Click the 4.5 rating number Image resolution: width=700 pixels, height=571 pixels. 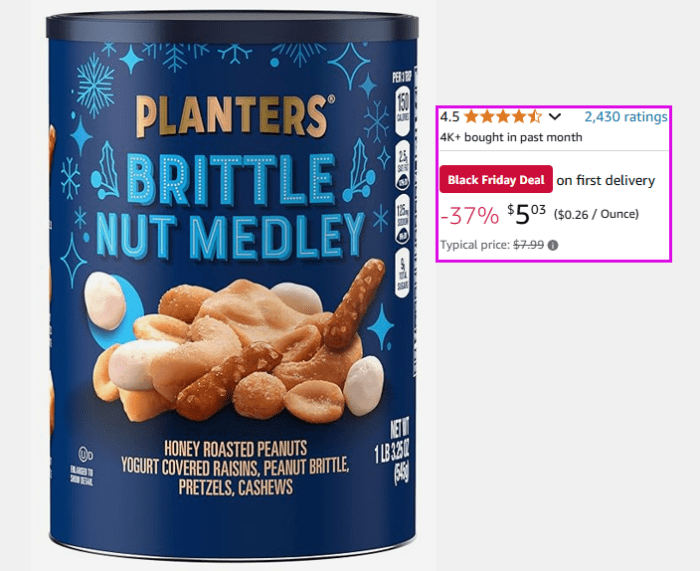click(449, 117)
